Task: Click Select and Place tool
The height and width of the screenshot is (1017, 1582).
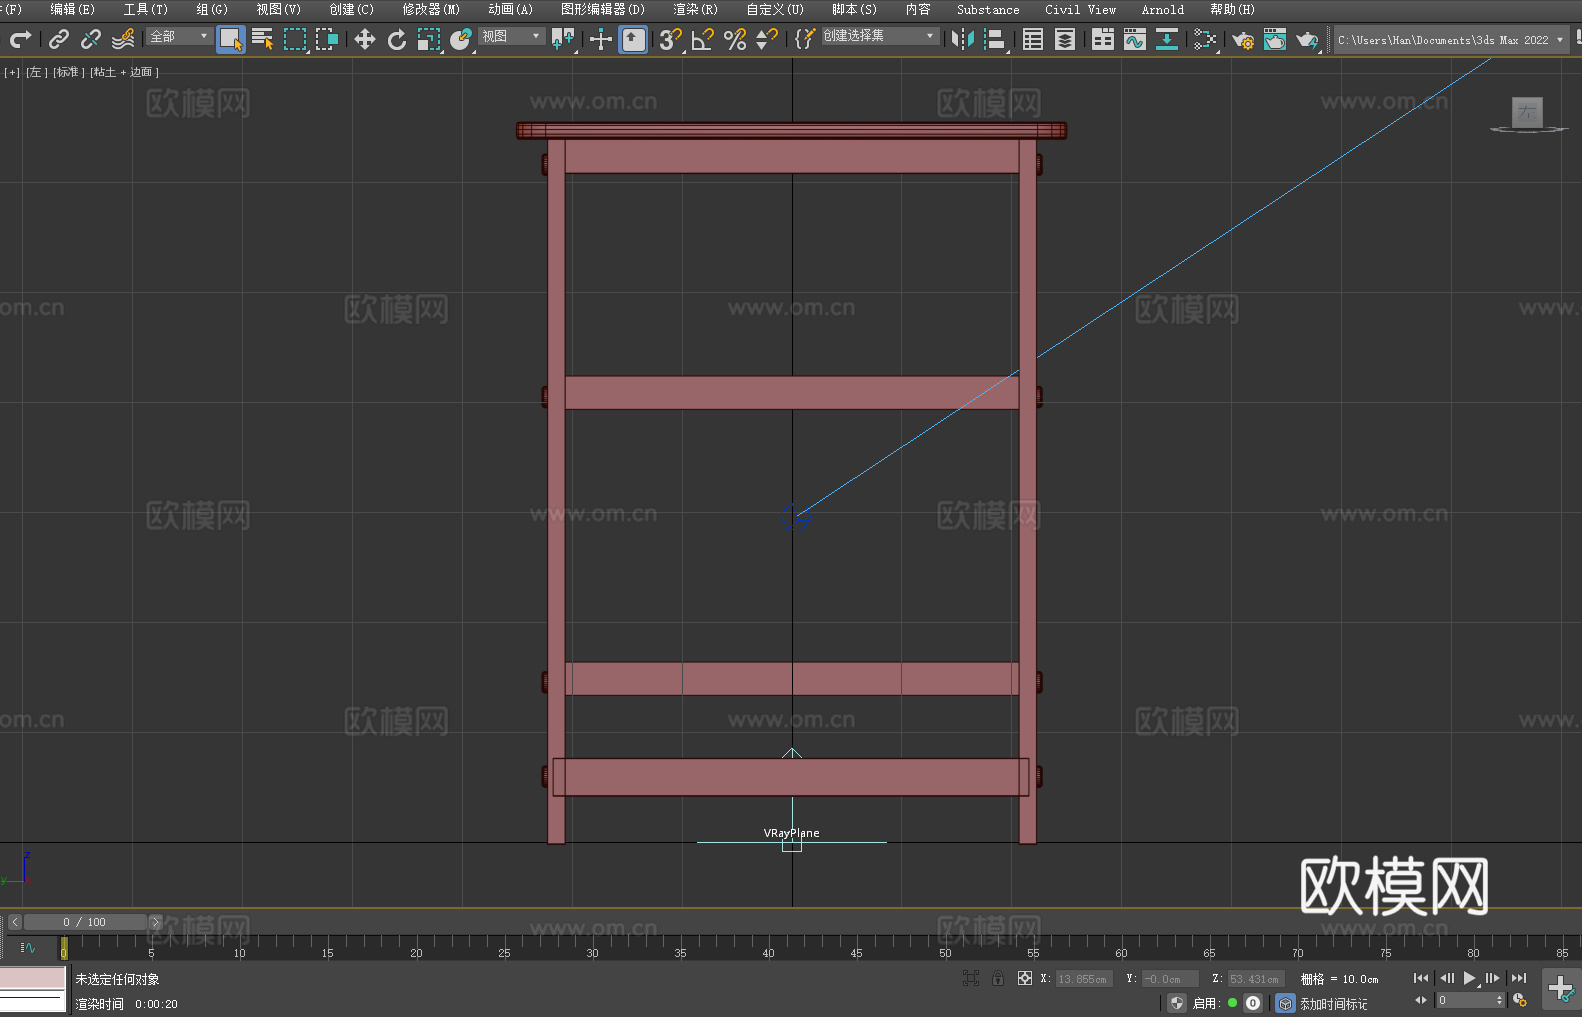Action: (x=461, y=40)
